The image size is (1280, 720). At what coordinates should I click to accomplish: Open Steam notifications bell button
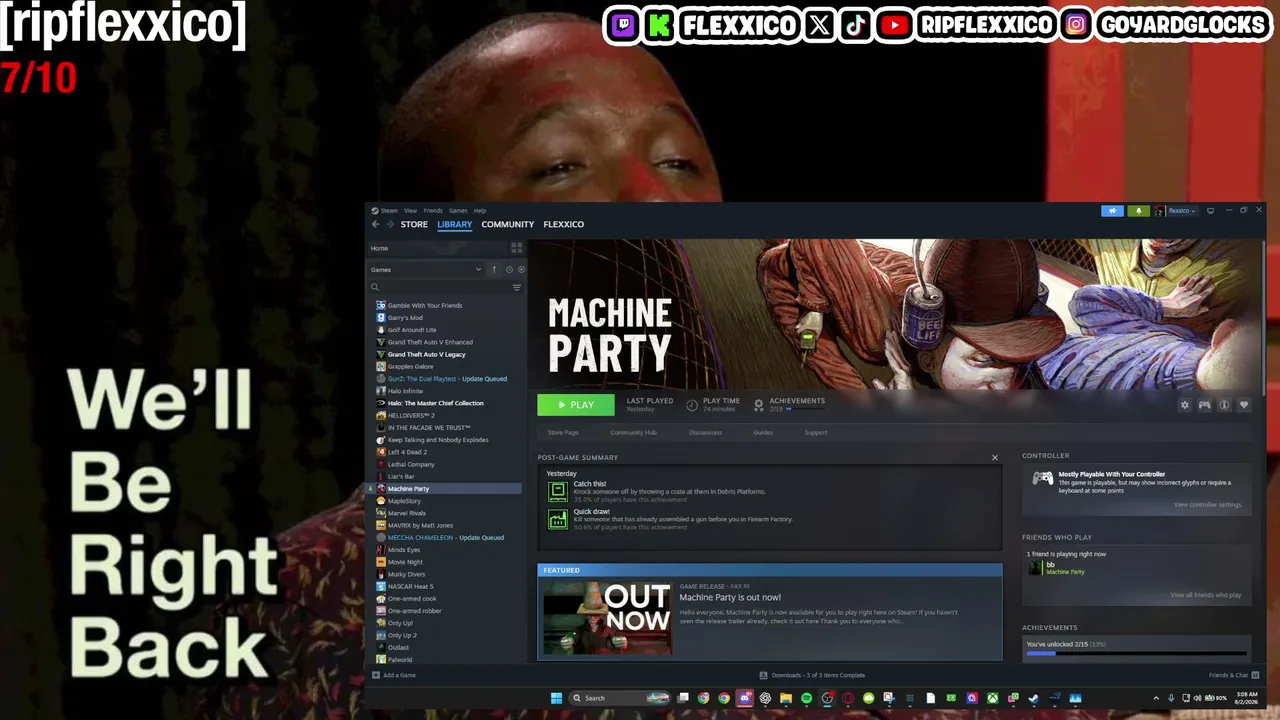(1138, 211)
